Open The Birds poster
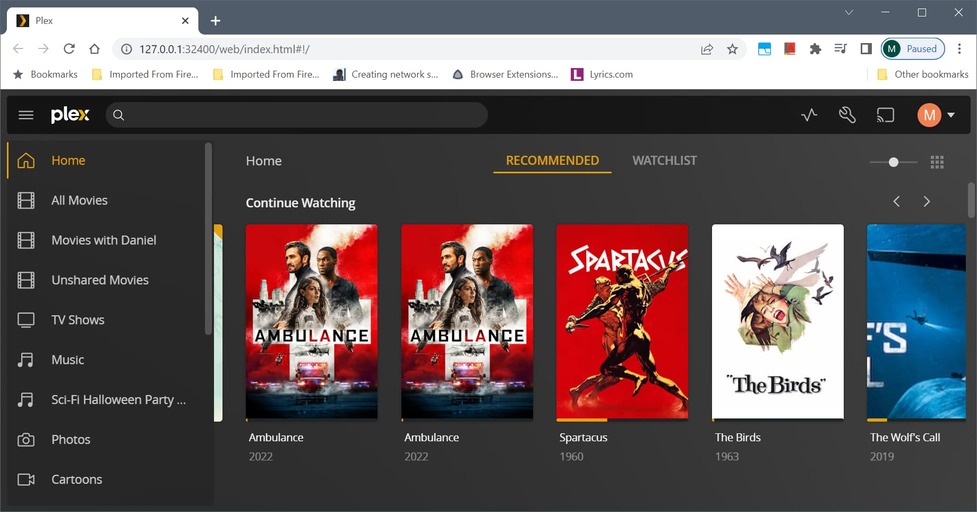977x512 pixels. [778, 321]
